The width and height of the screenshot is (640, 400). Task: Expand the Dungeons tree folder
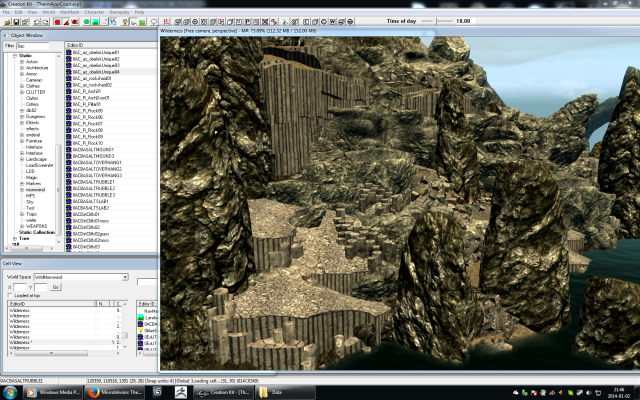click(x=22, y=116)
